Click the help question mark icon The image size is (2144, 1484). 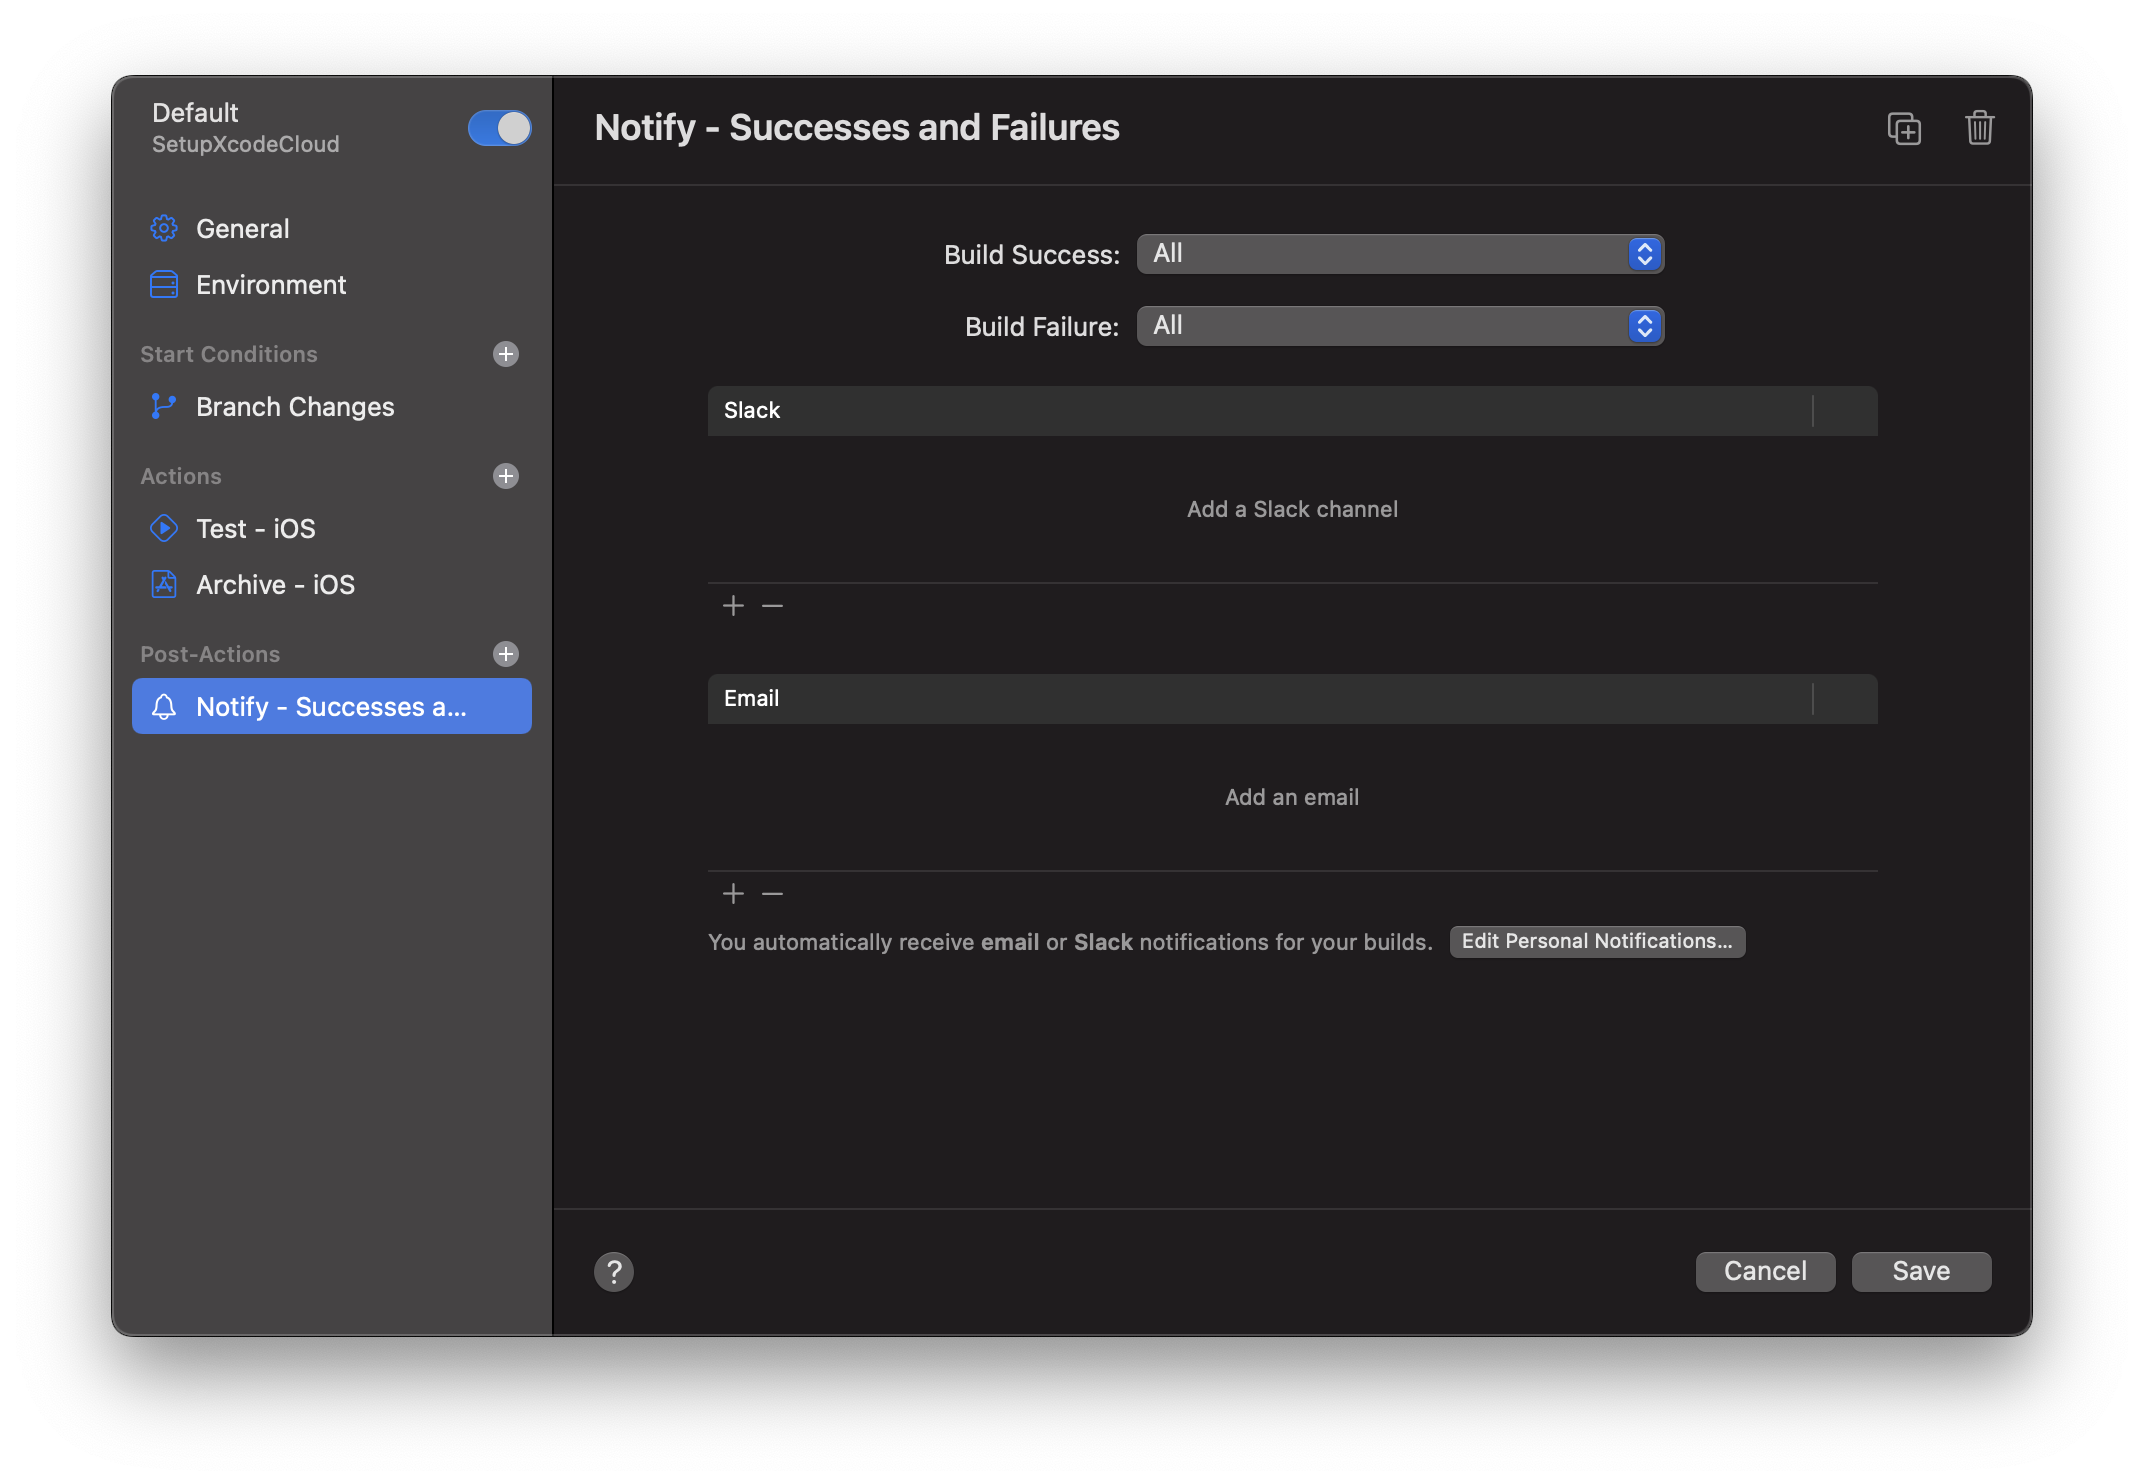pyautogui.click(x=614, y=1271)
